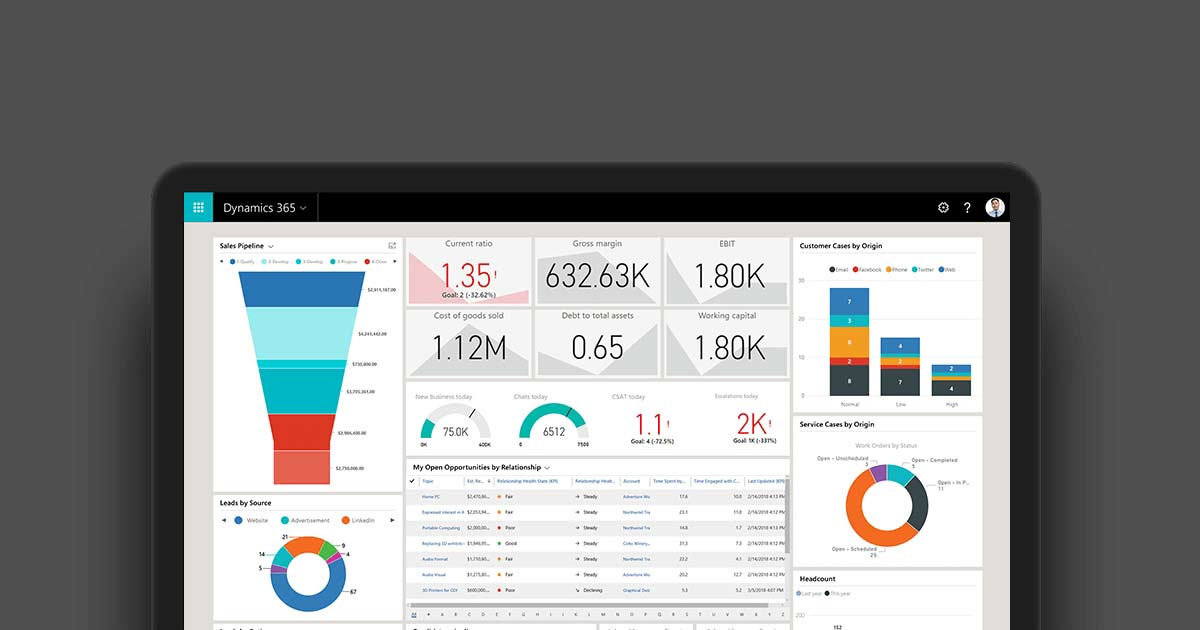Toggle the Email series in Customer Cases legend
The image size is (1200, 630).
838,270
